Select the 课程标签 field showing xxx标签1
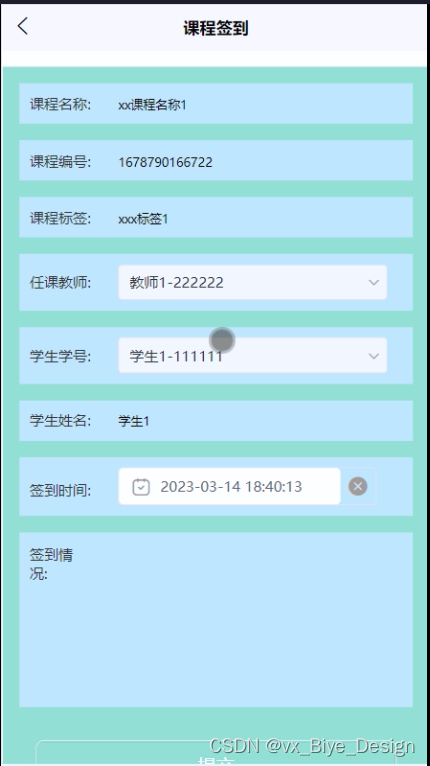Screen dimensions: 430x766 216,217
